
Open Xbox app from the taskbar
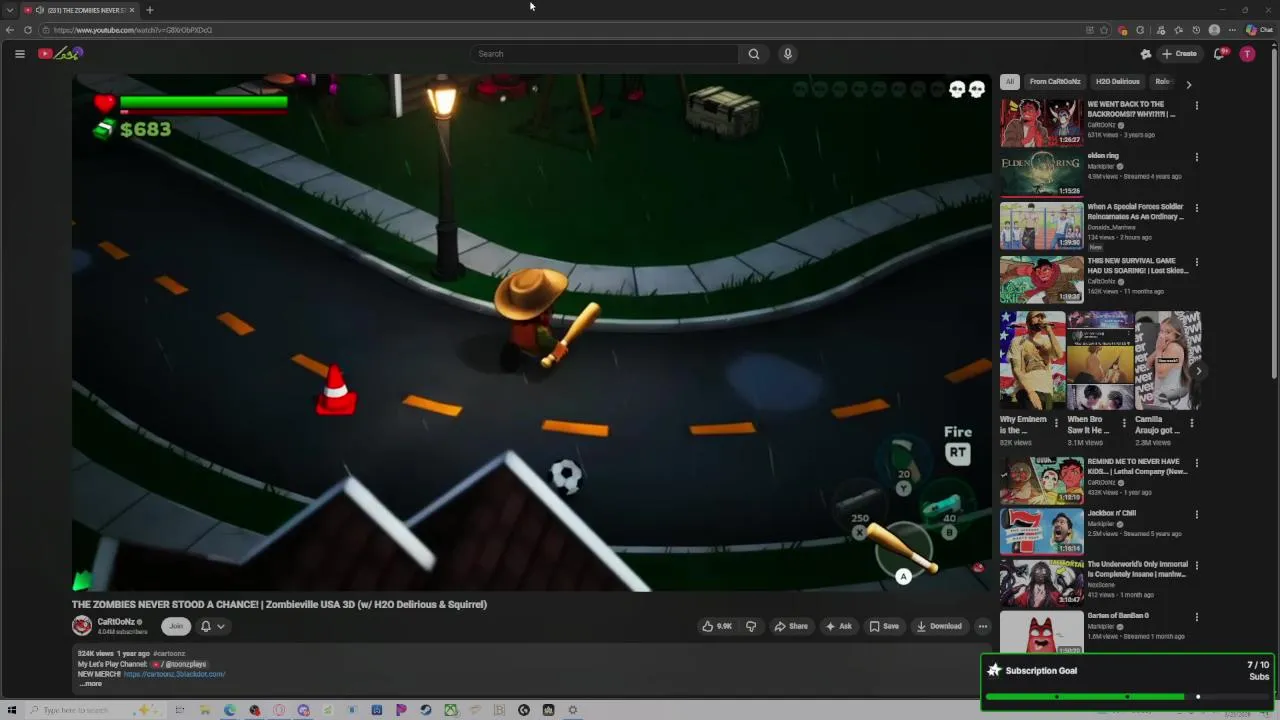[x=451, y=710]
